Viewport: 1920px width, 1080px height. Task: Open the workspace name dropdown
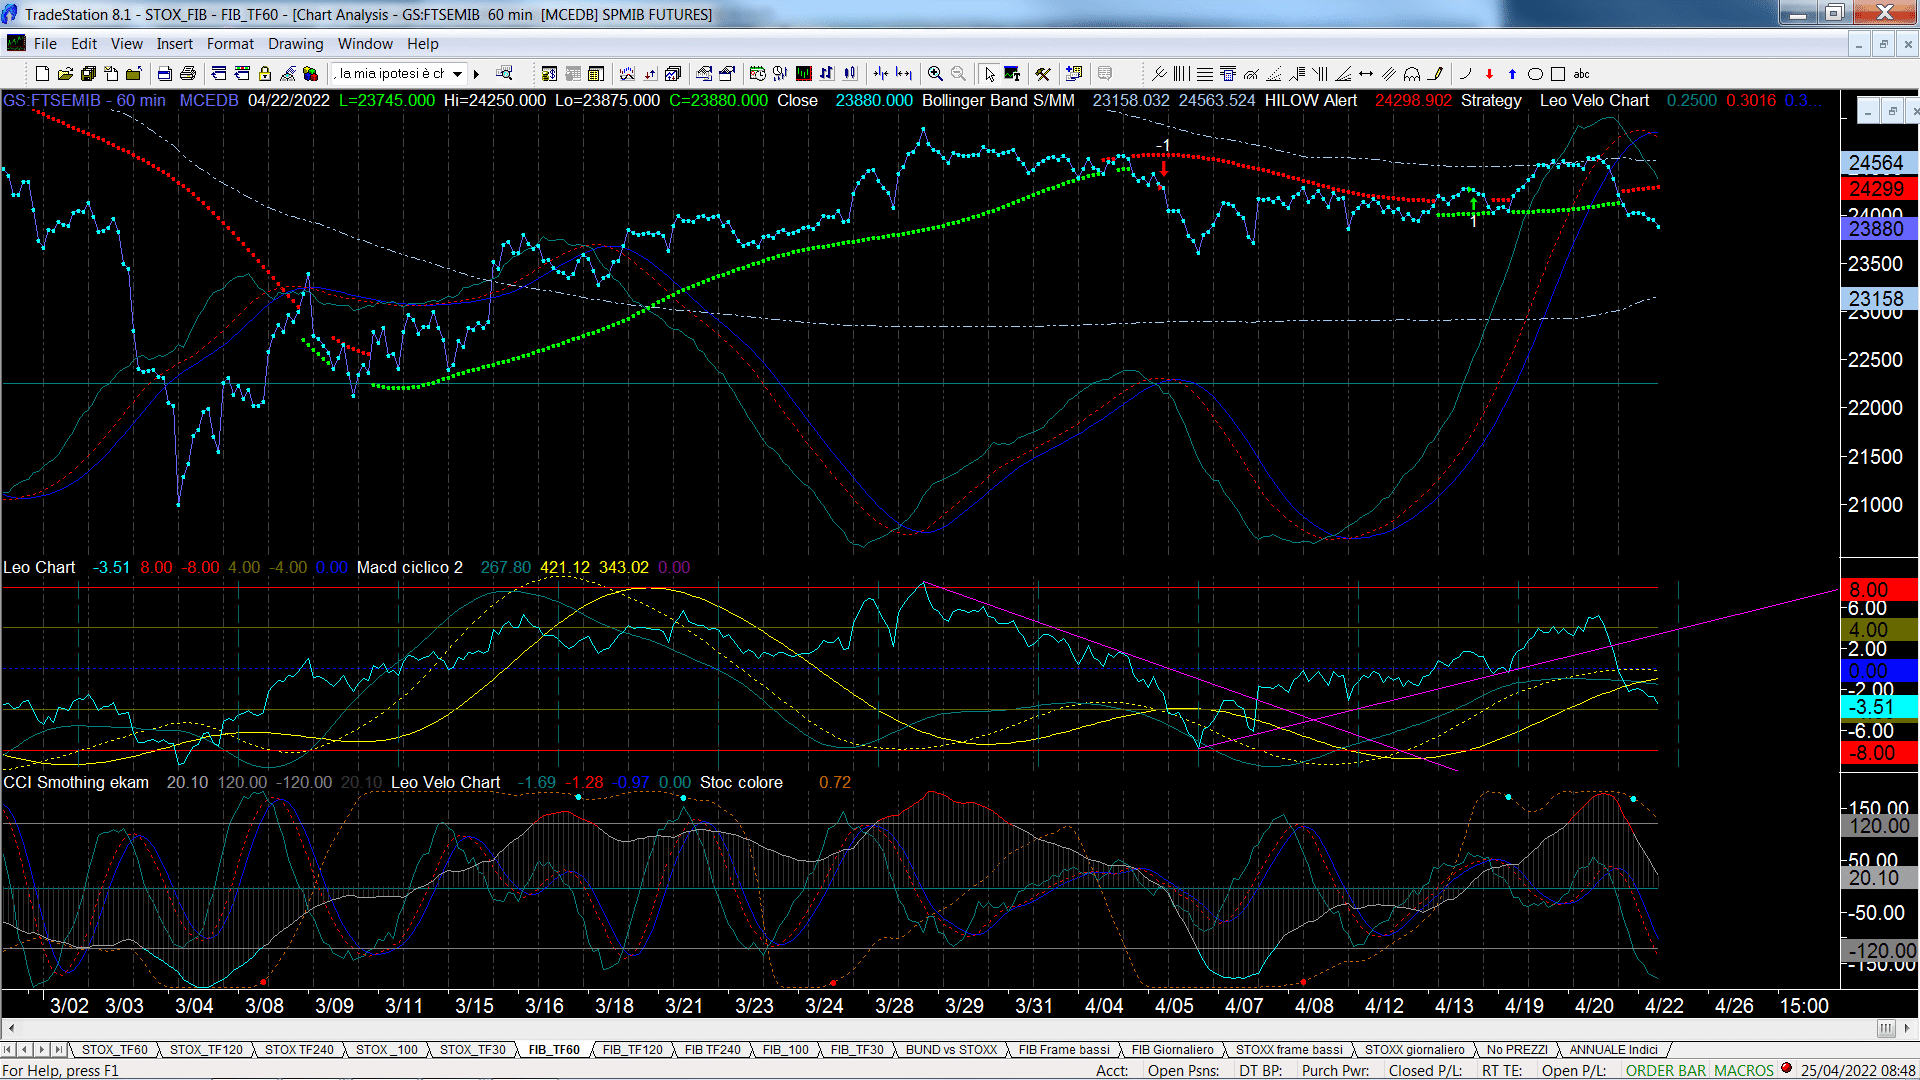457,74
